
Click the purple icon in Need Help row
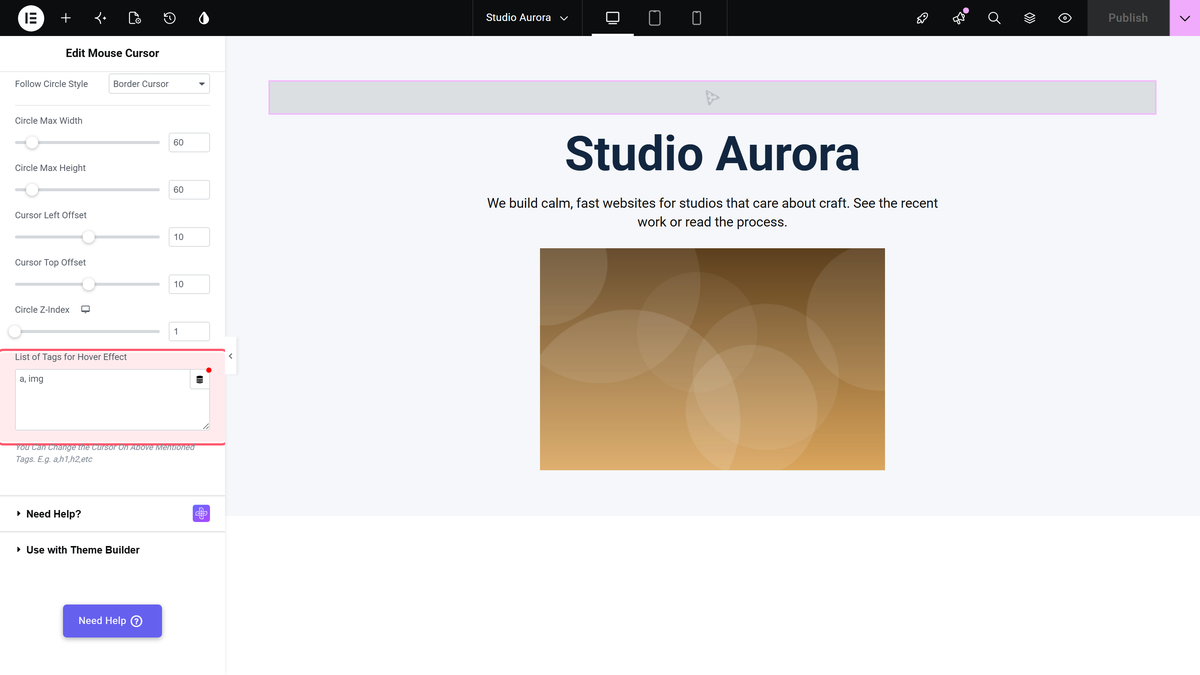pos(201,513)
